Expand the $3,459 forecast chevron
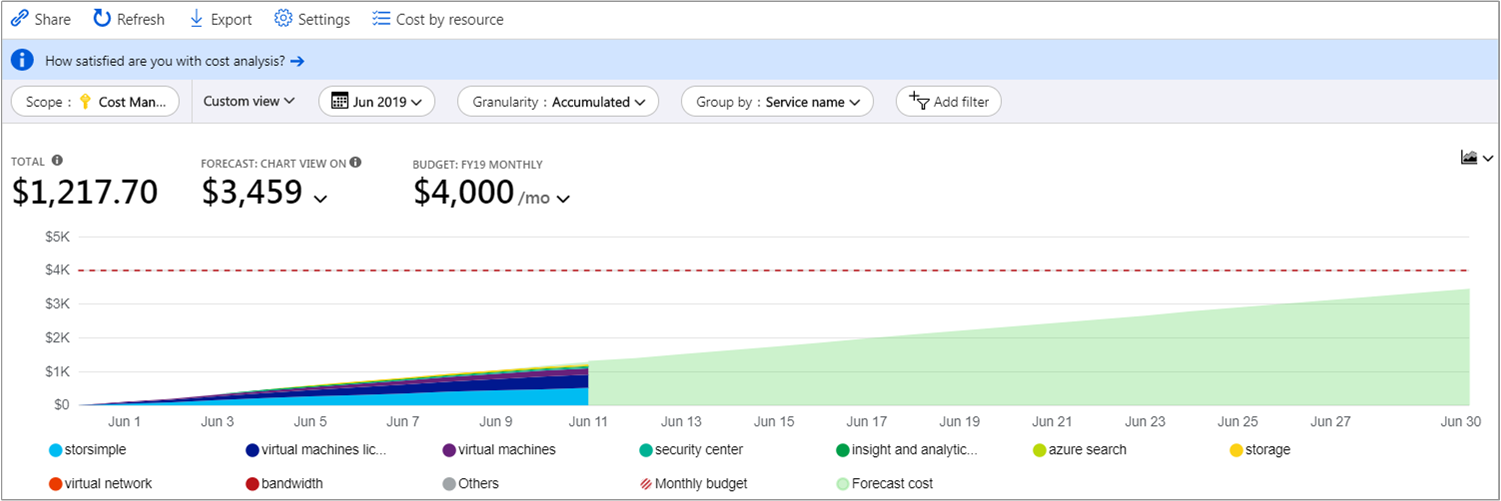Screen dimensions: 1501x501 tap(320, 198)
